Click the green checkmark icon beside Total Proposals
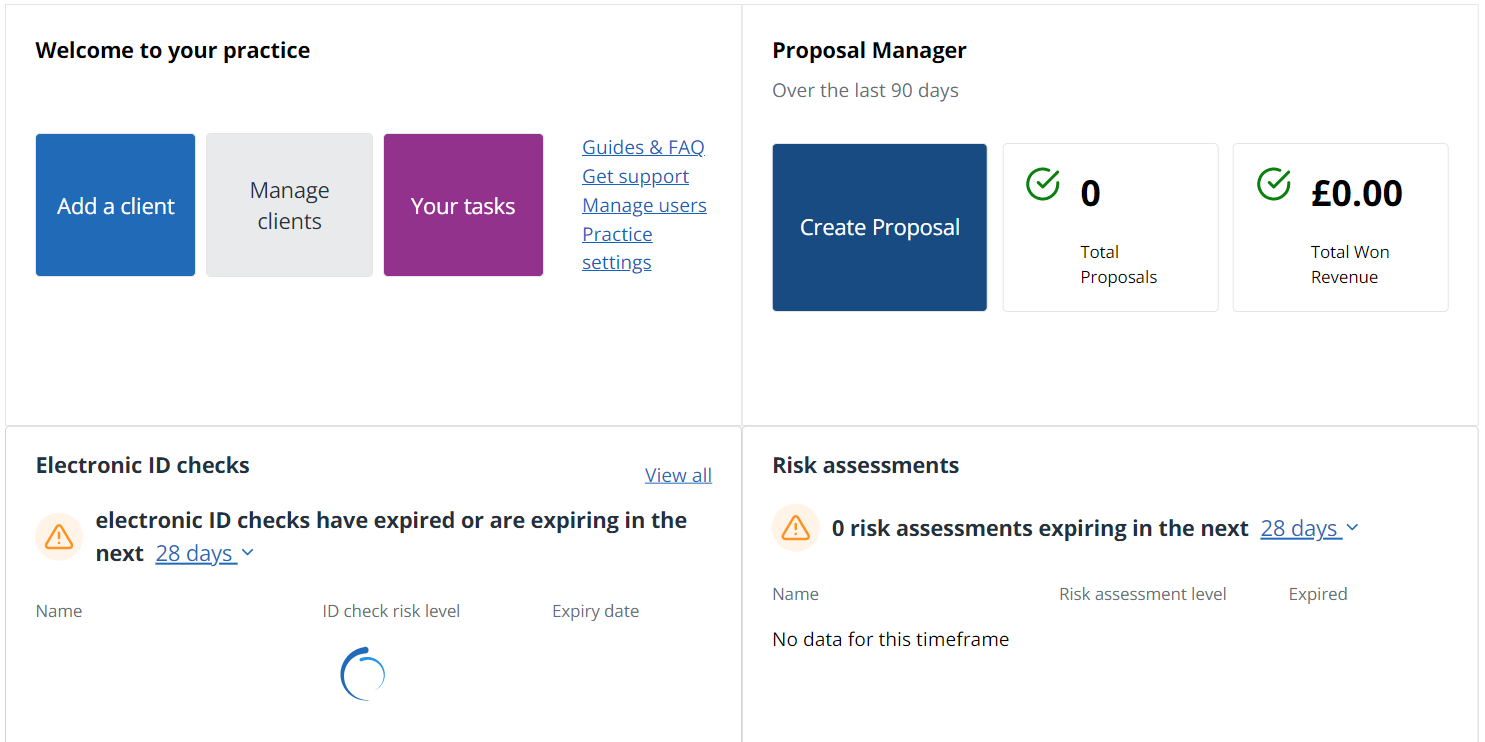 click(x=1043, y=184)
